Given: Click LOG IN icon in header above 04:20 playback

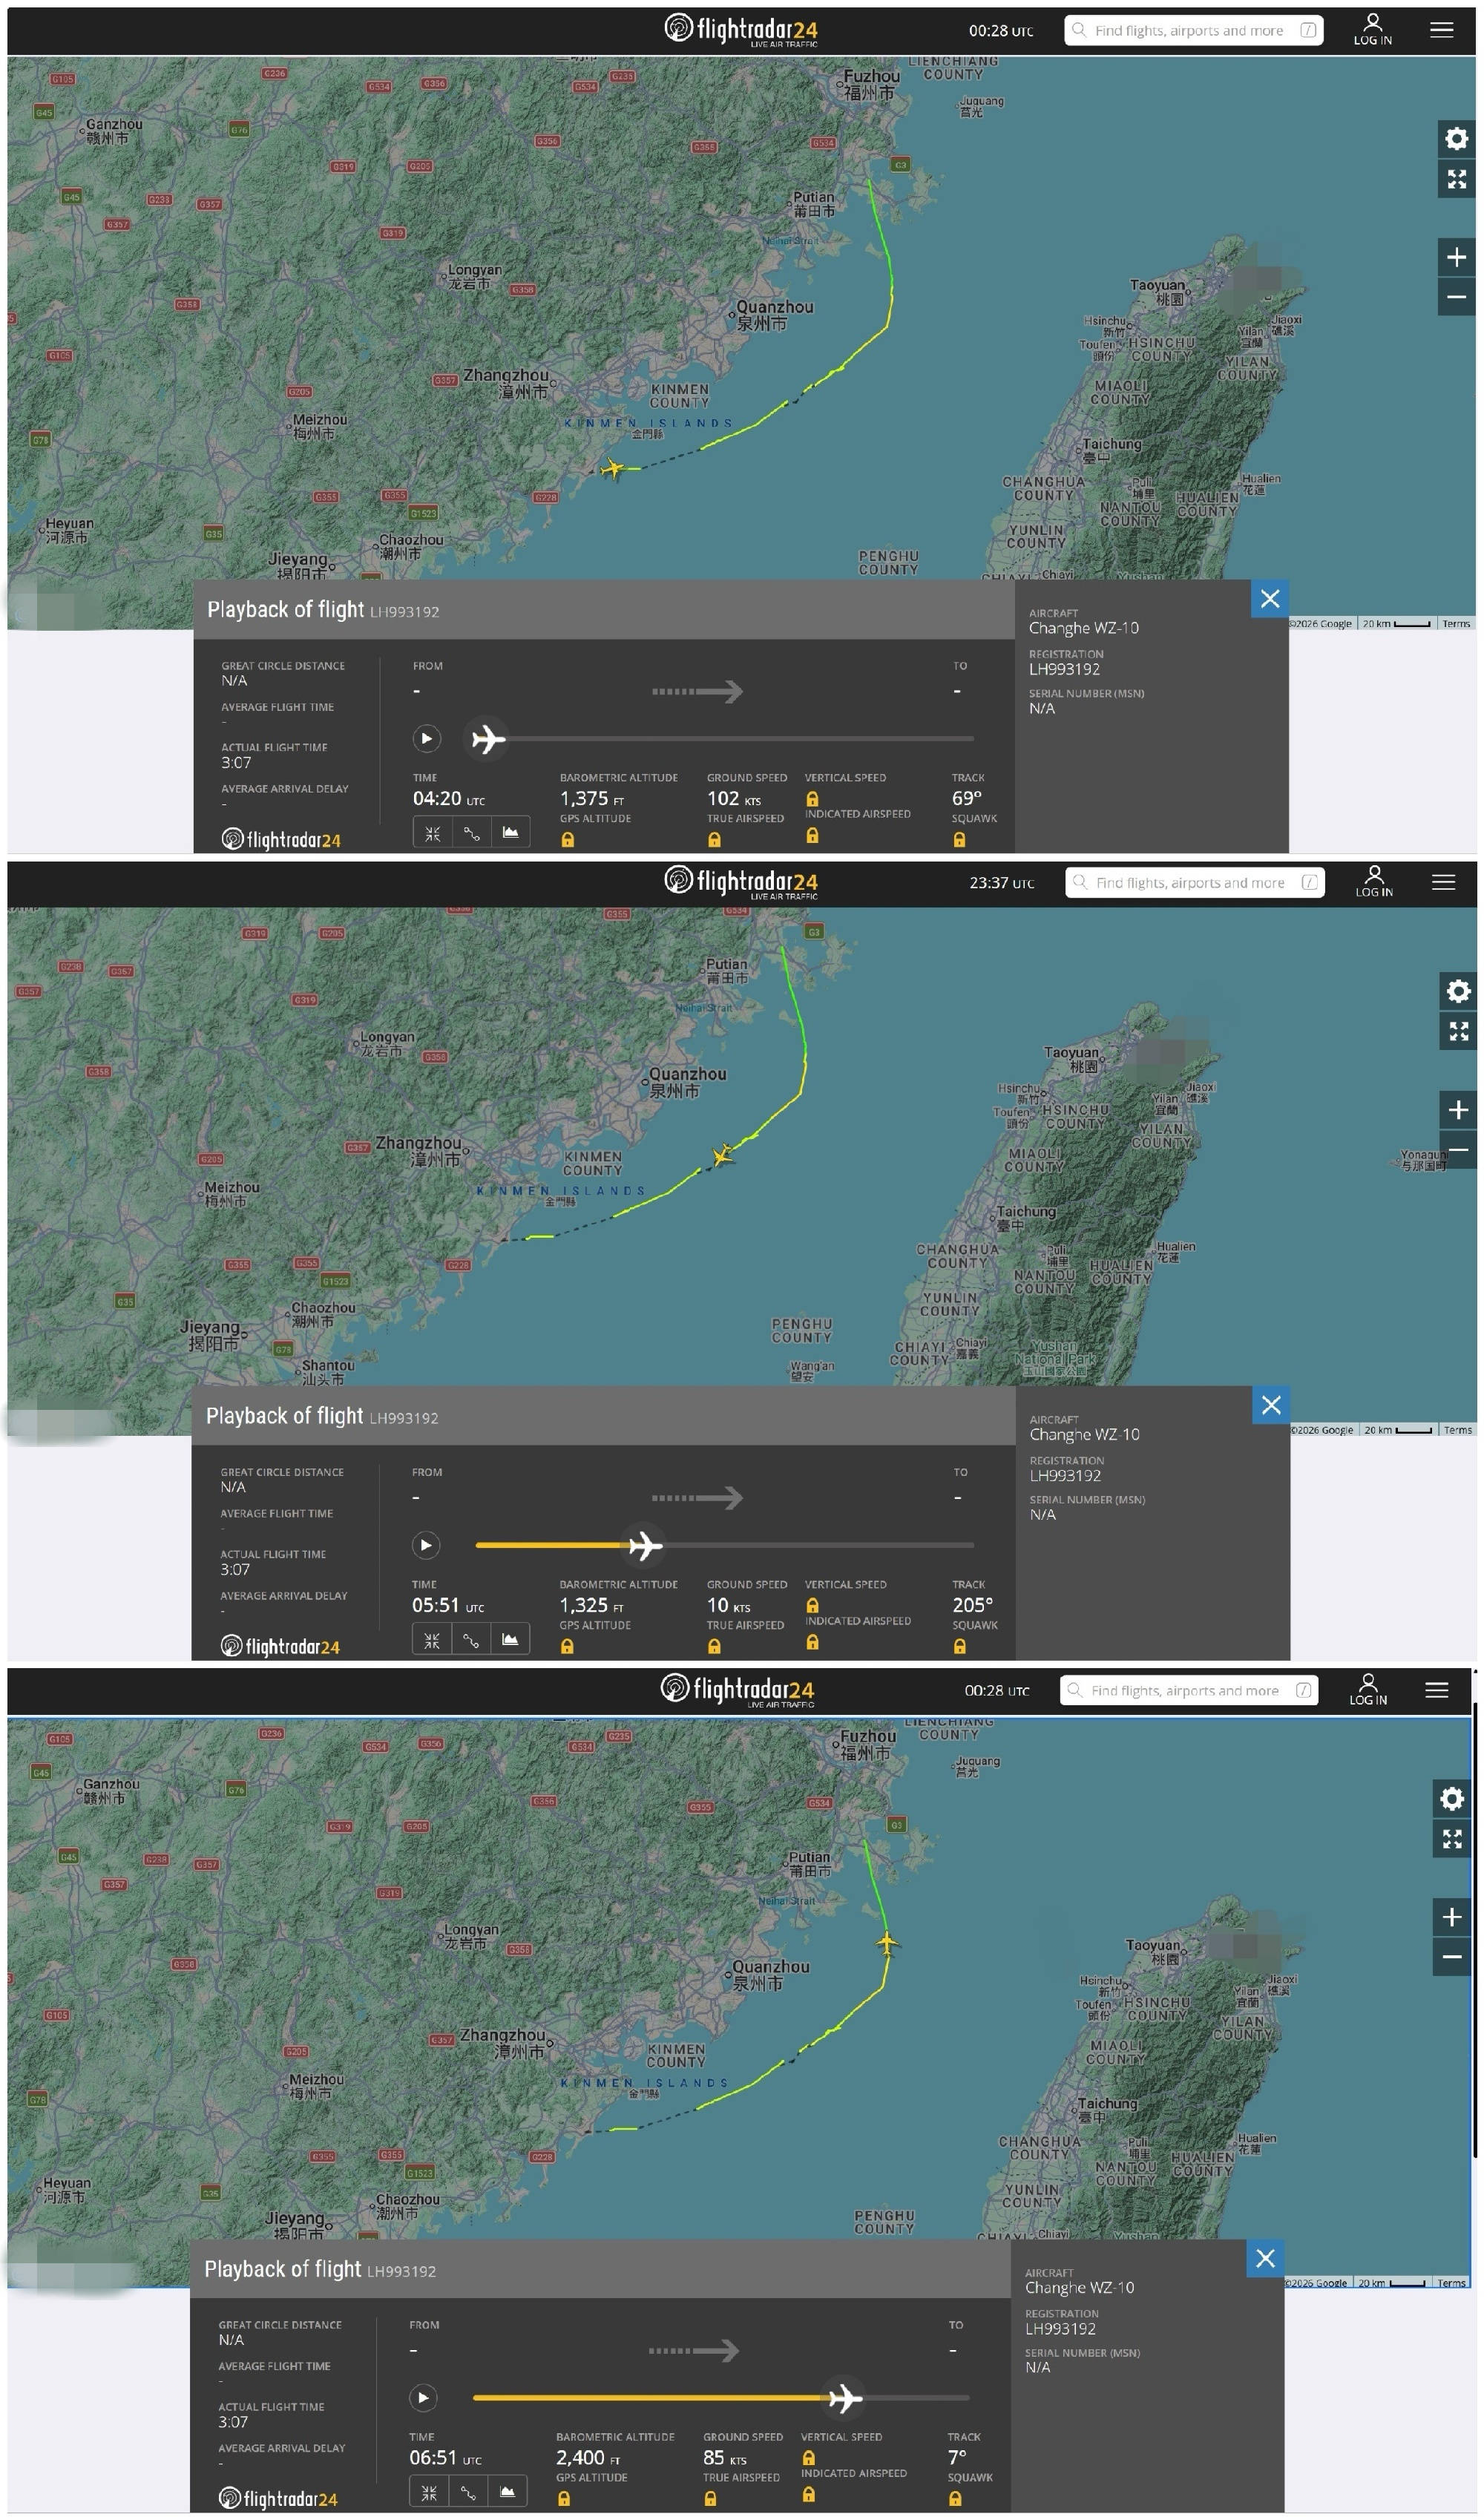Looking at the screenshot, I should (x=1373, y=29).
